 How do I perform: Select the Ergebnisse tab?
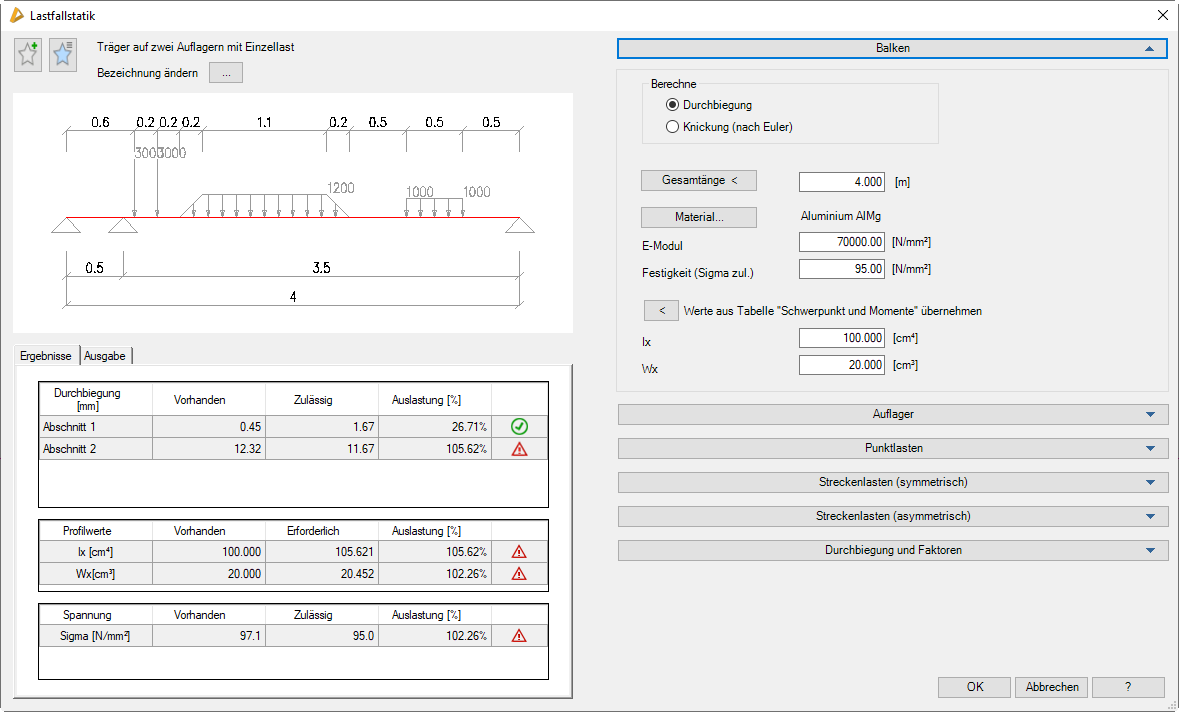46,356
